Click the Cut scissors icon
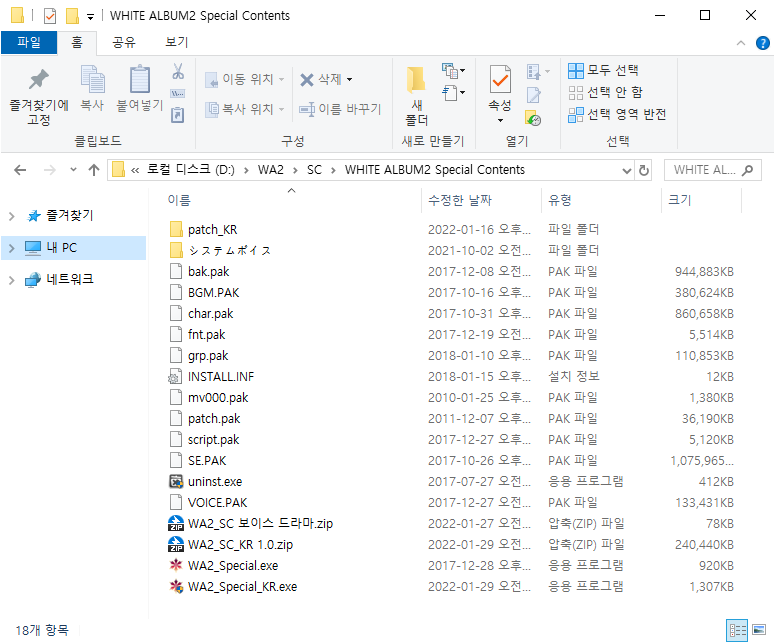The width and height of the screenshot is (775, 643). pyautogui.click(x=178, y=71)
